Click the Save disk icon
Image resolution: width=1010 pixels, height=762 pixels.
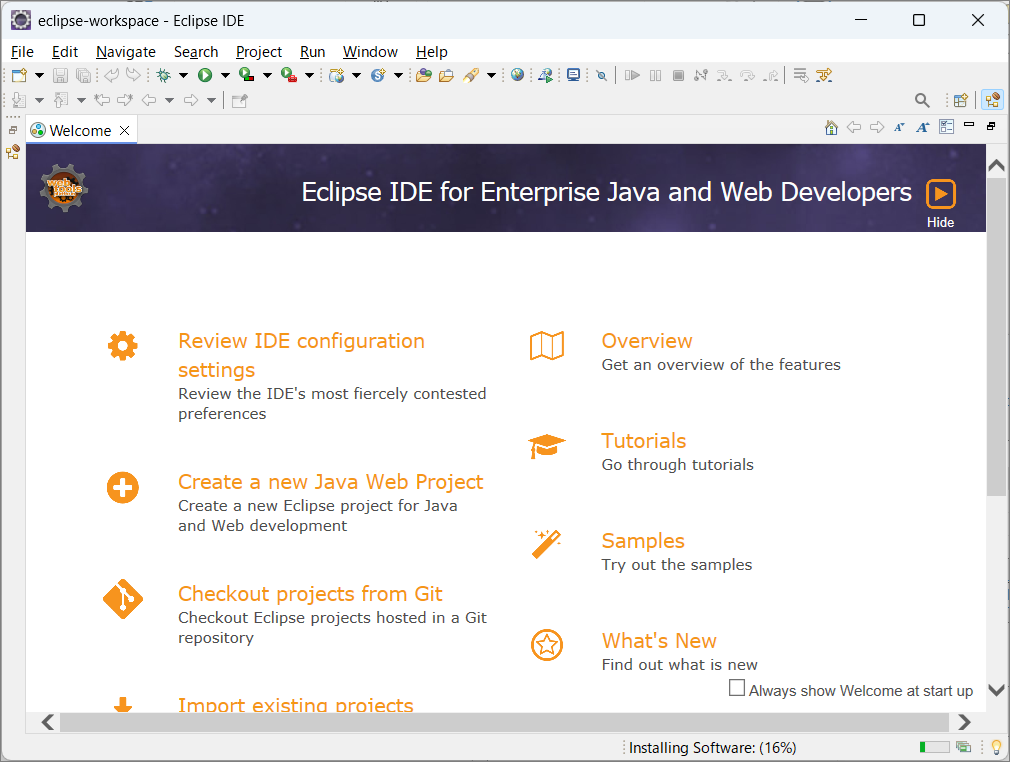(60, 75)
